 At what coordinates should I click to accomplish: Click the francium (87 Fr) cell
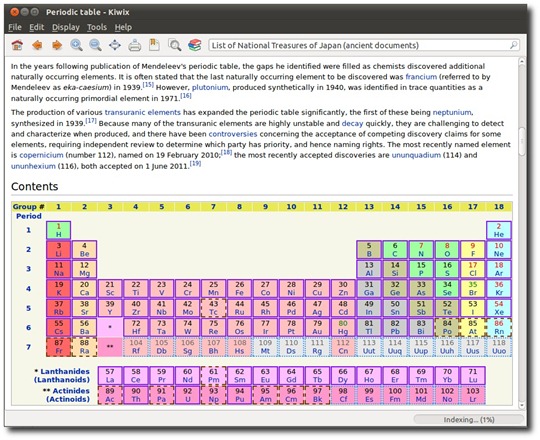[x=59, y=347]
